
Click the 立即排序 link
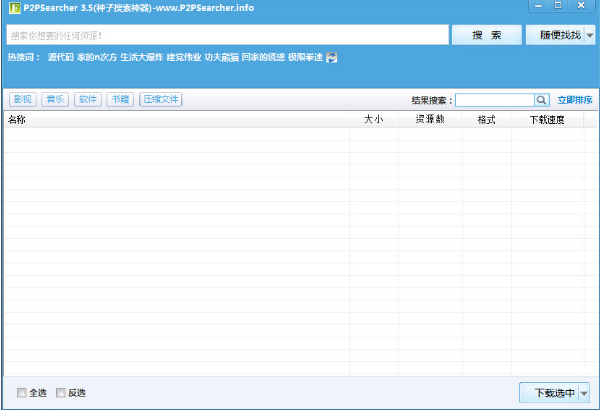point(575,100)
